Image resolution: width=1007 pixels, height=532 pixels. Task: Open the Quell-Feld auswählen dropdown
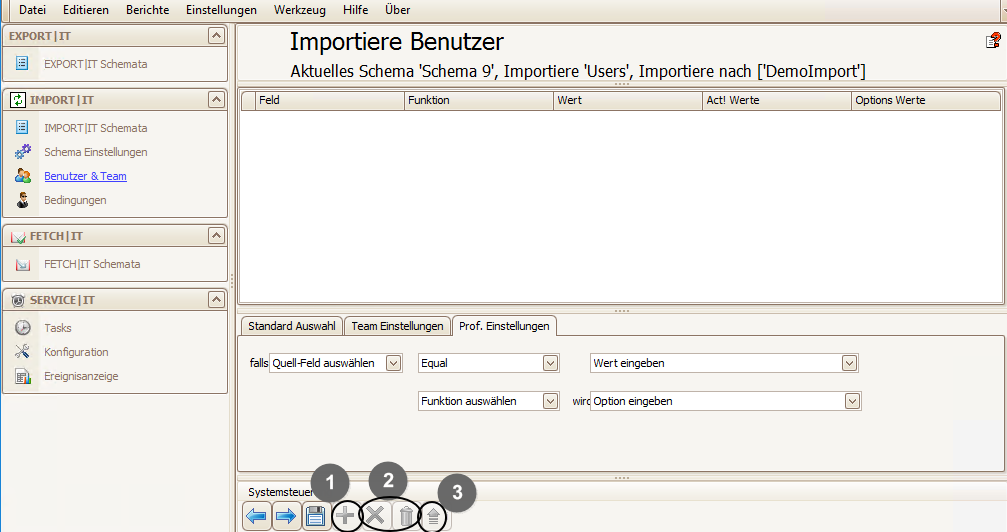(x=394, y=363)
